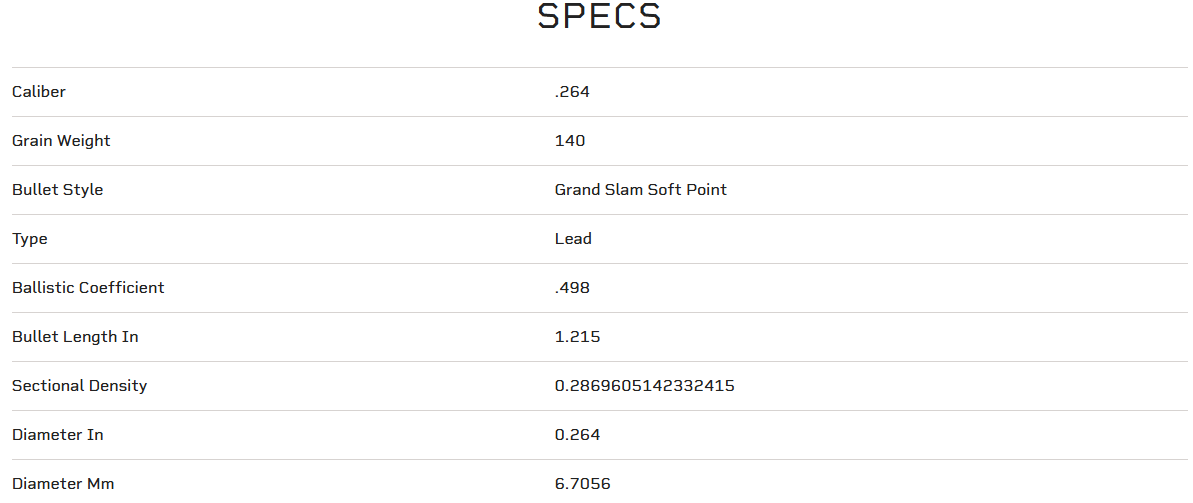1193x503 pixels.
Task: Click the 6.7056 diameter value
Action: click(x=582, y=483)
